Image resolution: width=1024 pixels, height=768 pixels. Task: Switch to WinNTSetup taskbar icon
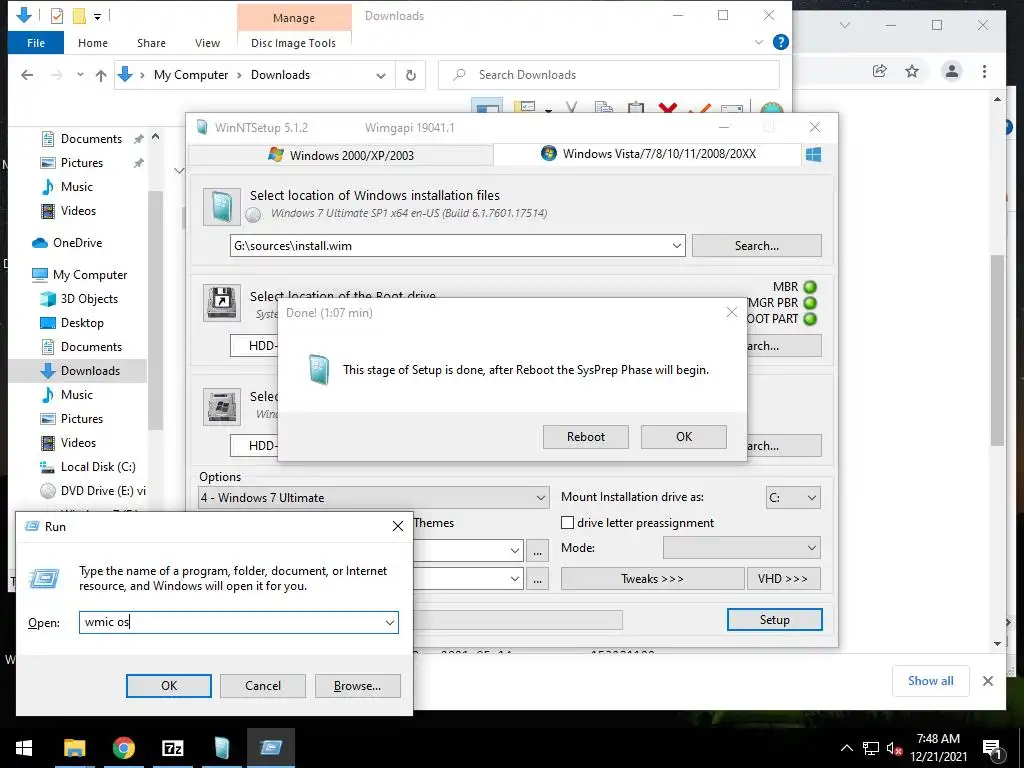222,748
